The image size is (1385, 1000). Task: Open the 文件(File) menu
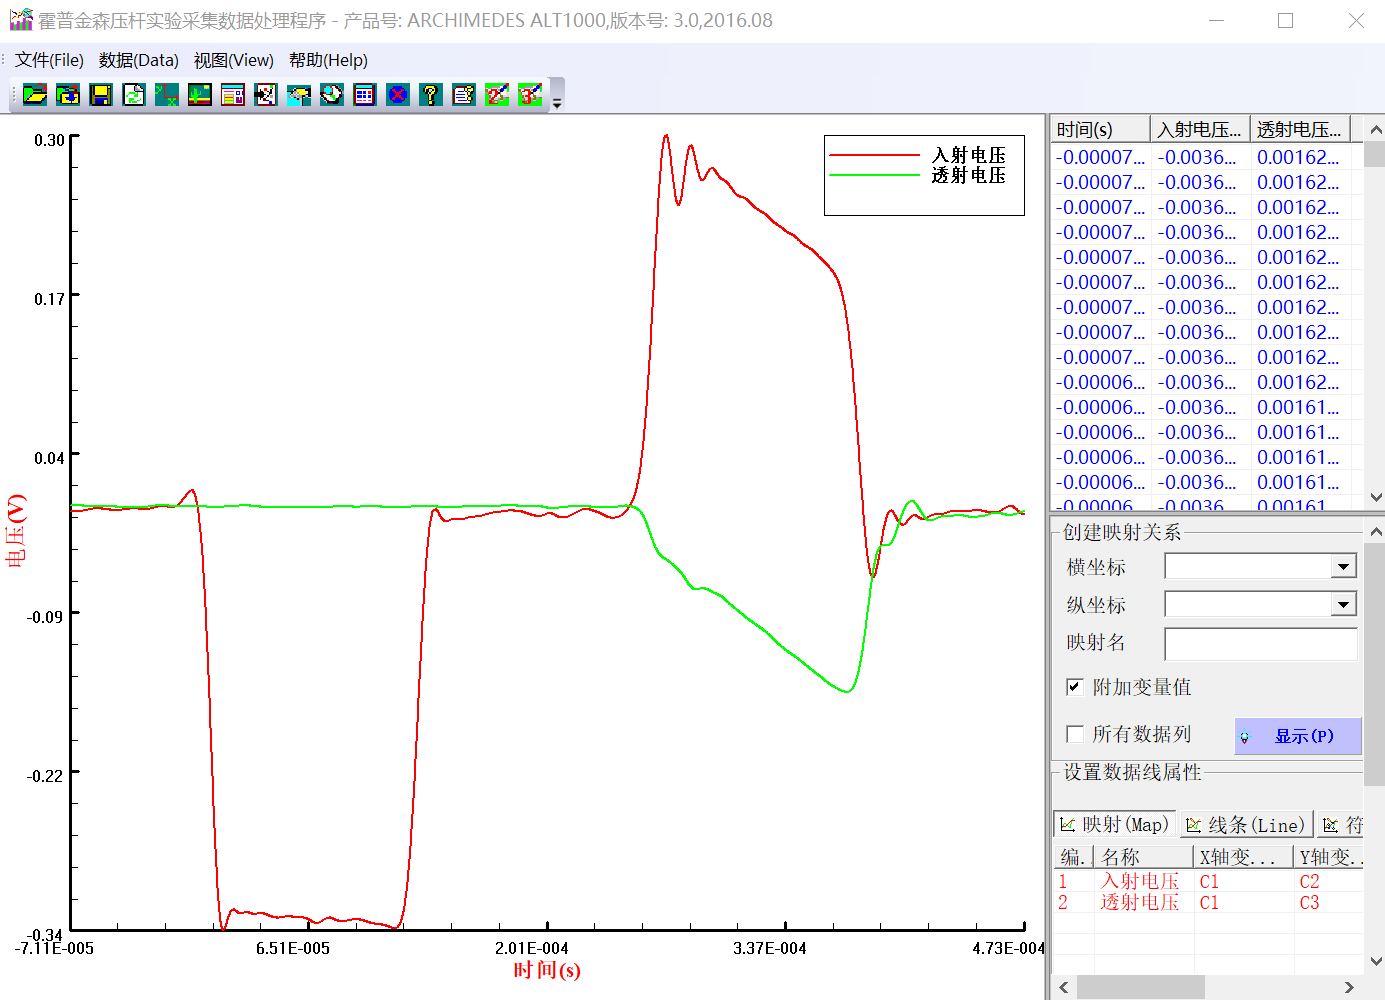(49, 60)
